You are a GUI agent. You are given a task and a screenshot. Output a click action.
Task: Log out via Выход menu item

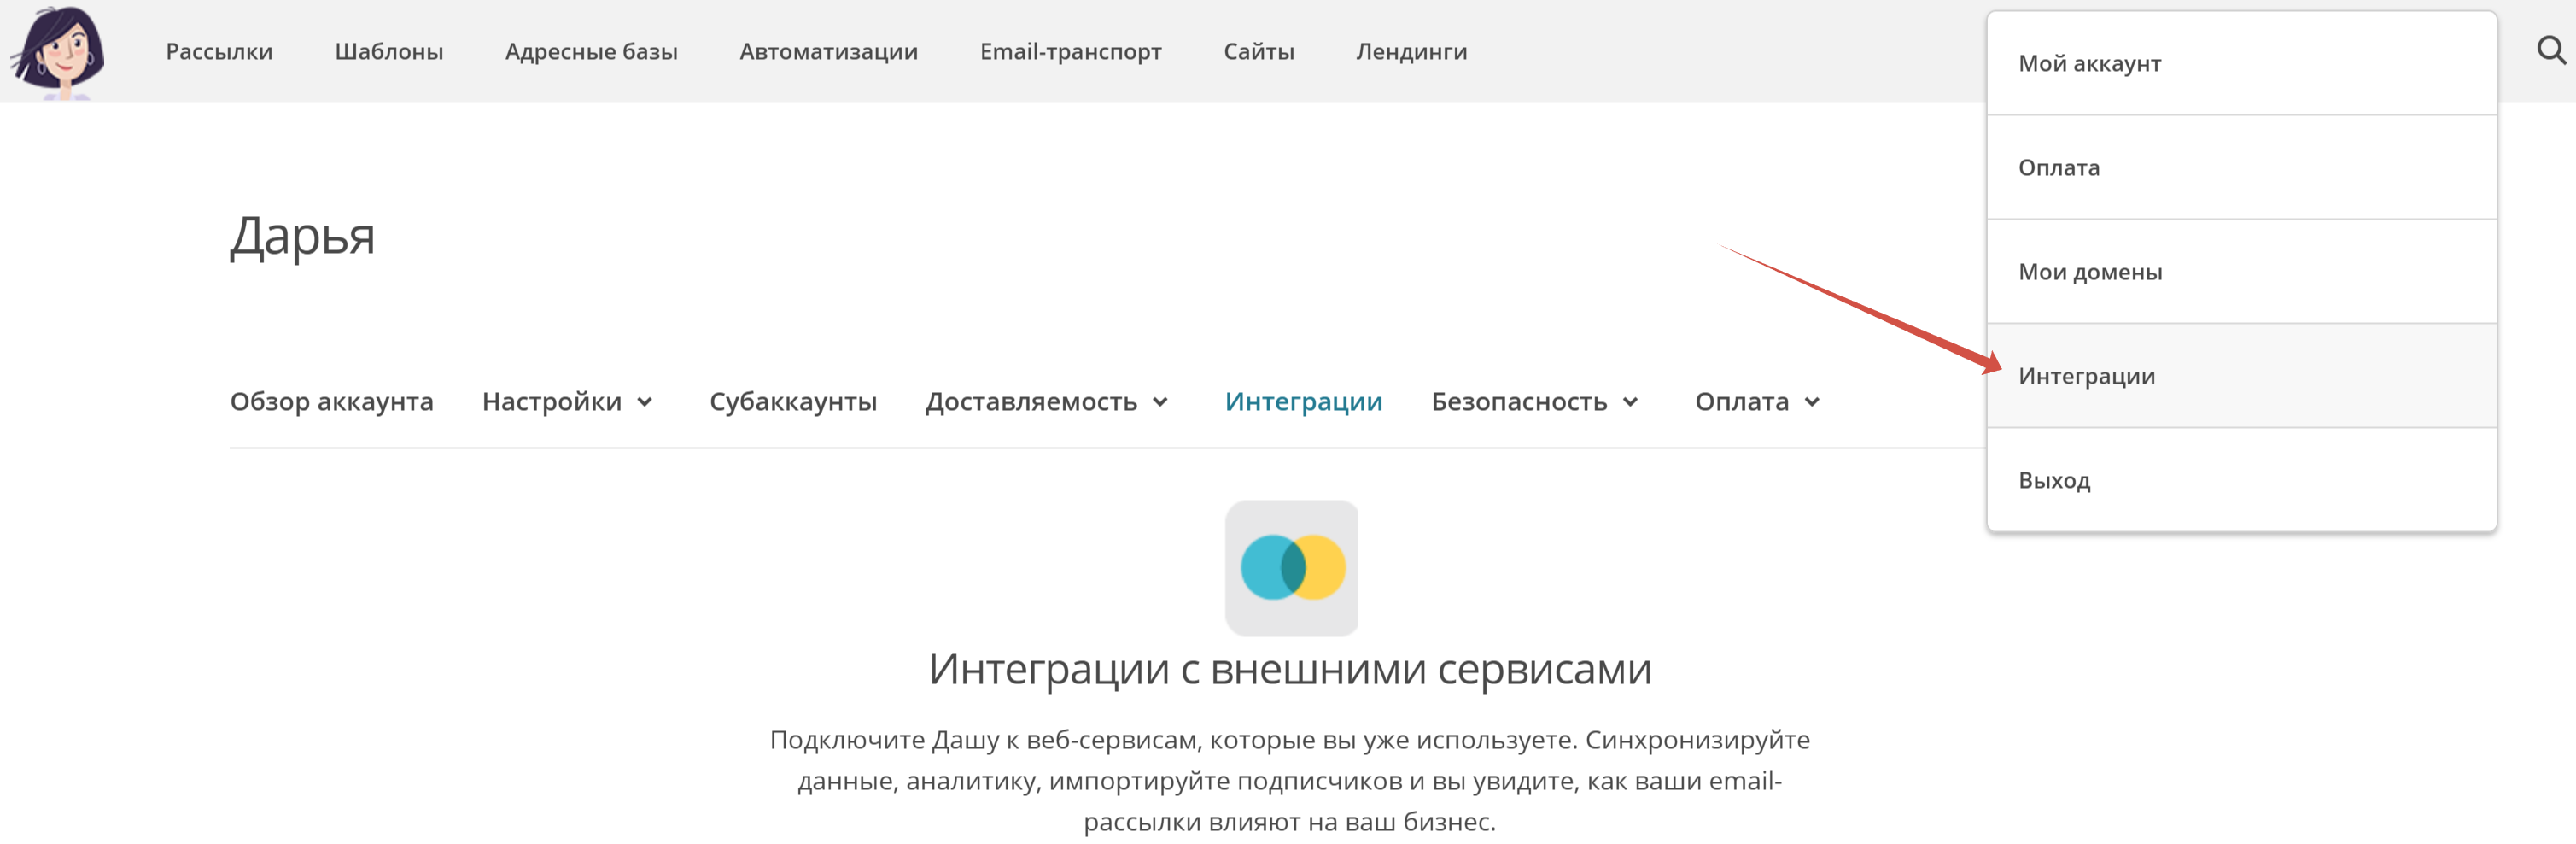pos(2054,480)
